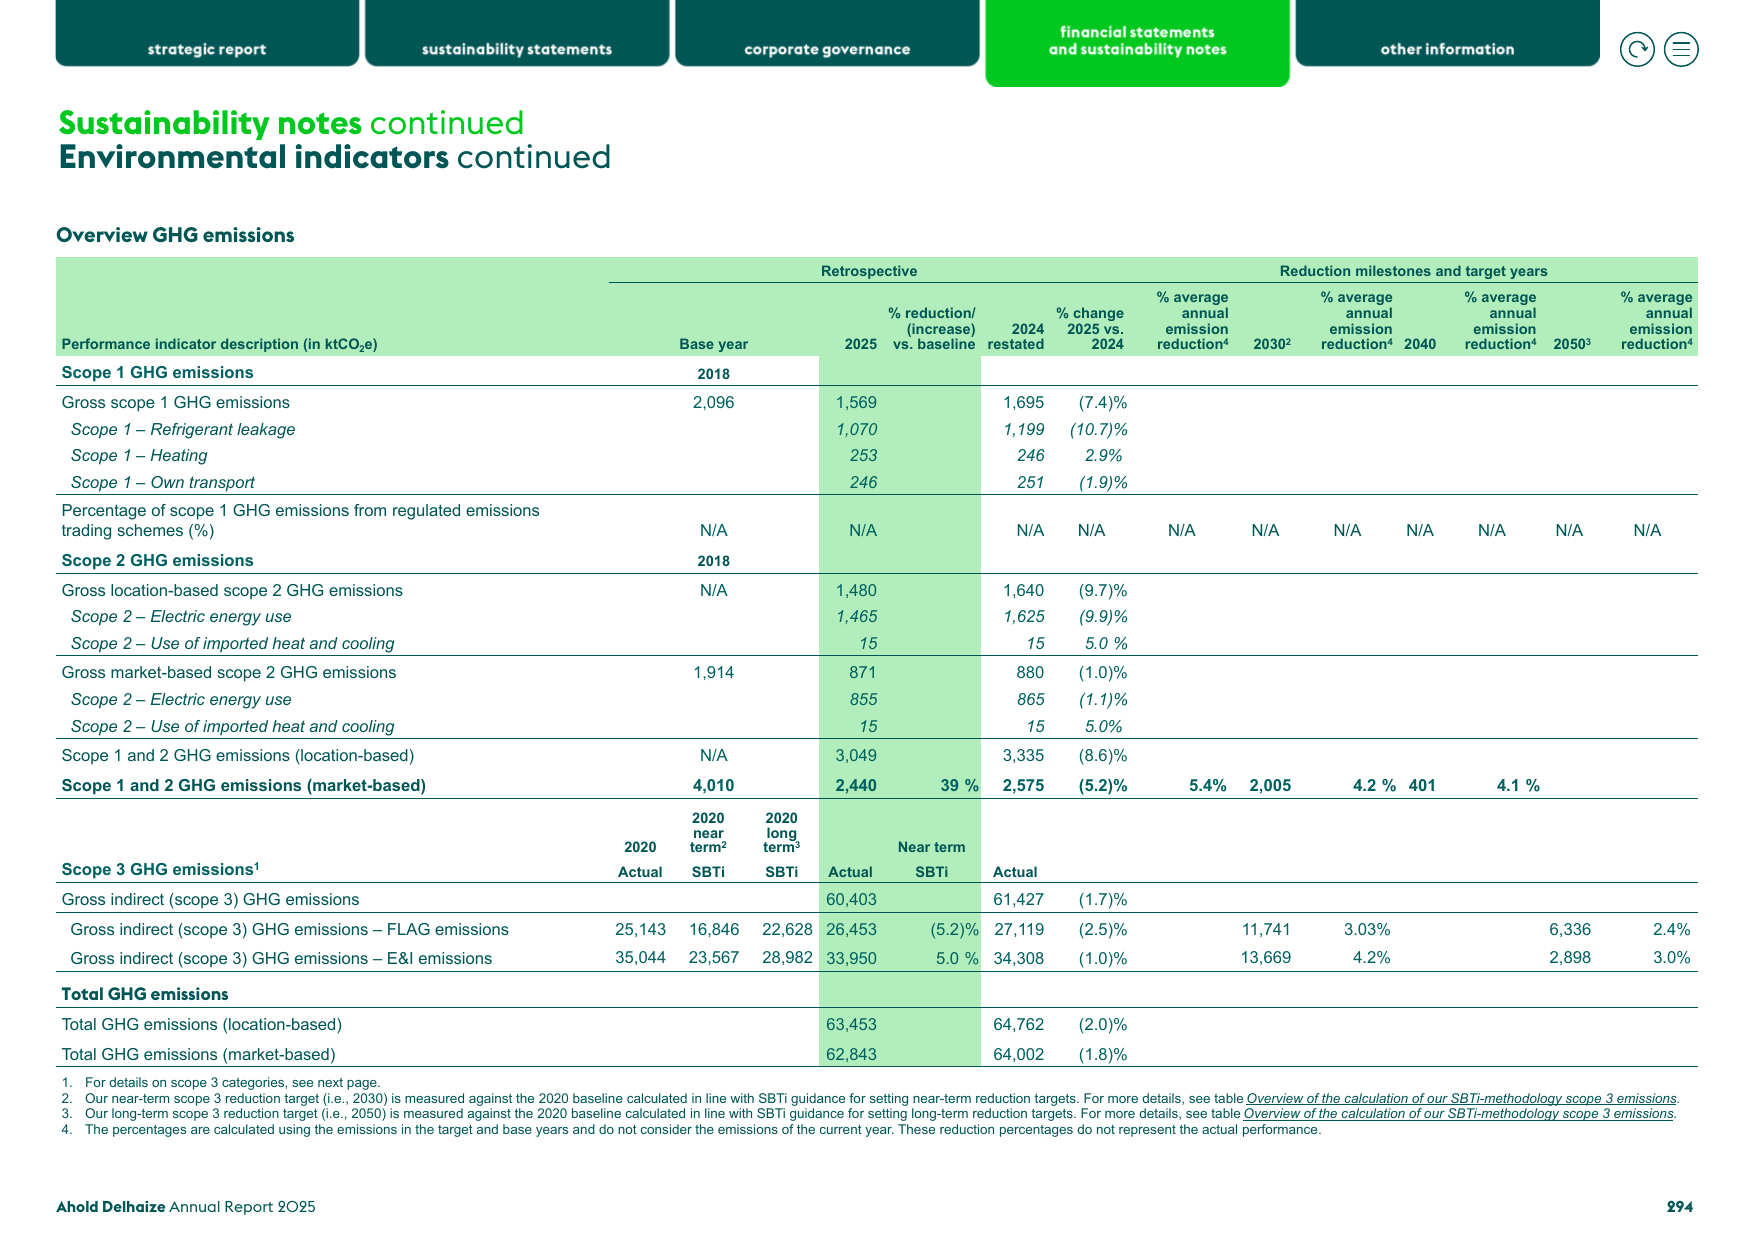
Task: Open the sustainability statements tab
Action: tap(517, 33)
